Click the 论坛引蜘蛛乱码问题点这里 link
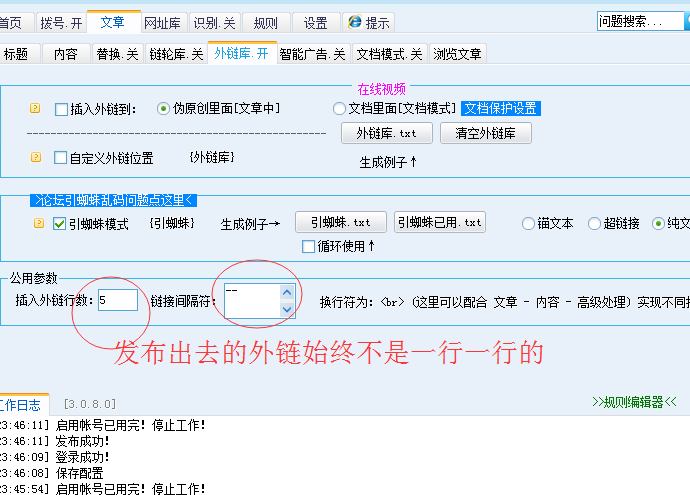 (114, 200)
